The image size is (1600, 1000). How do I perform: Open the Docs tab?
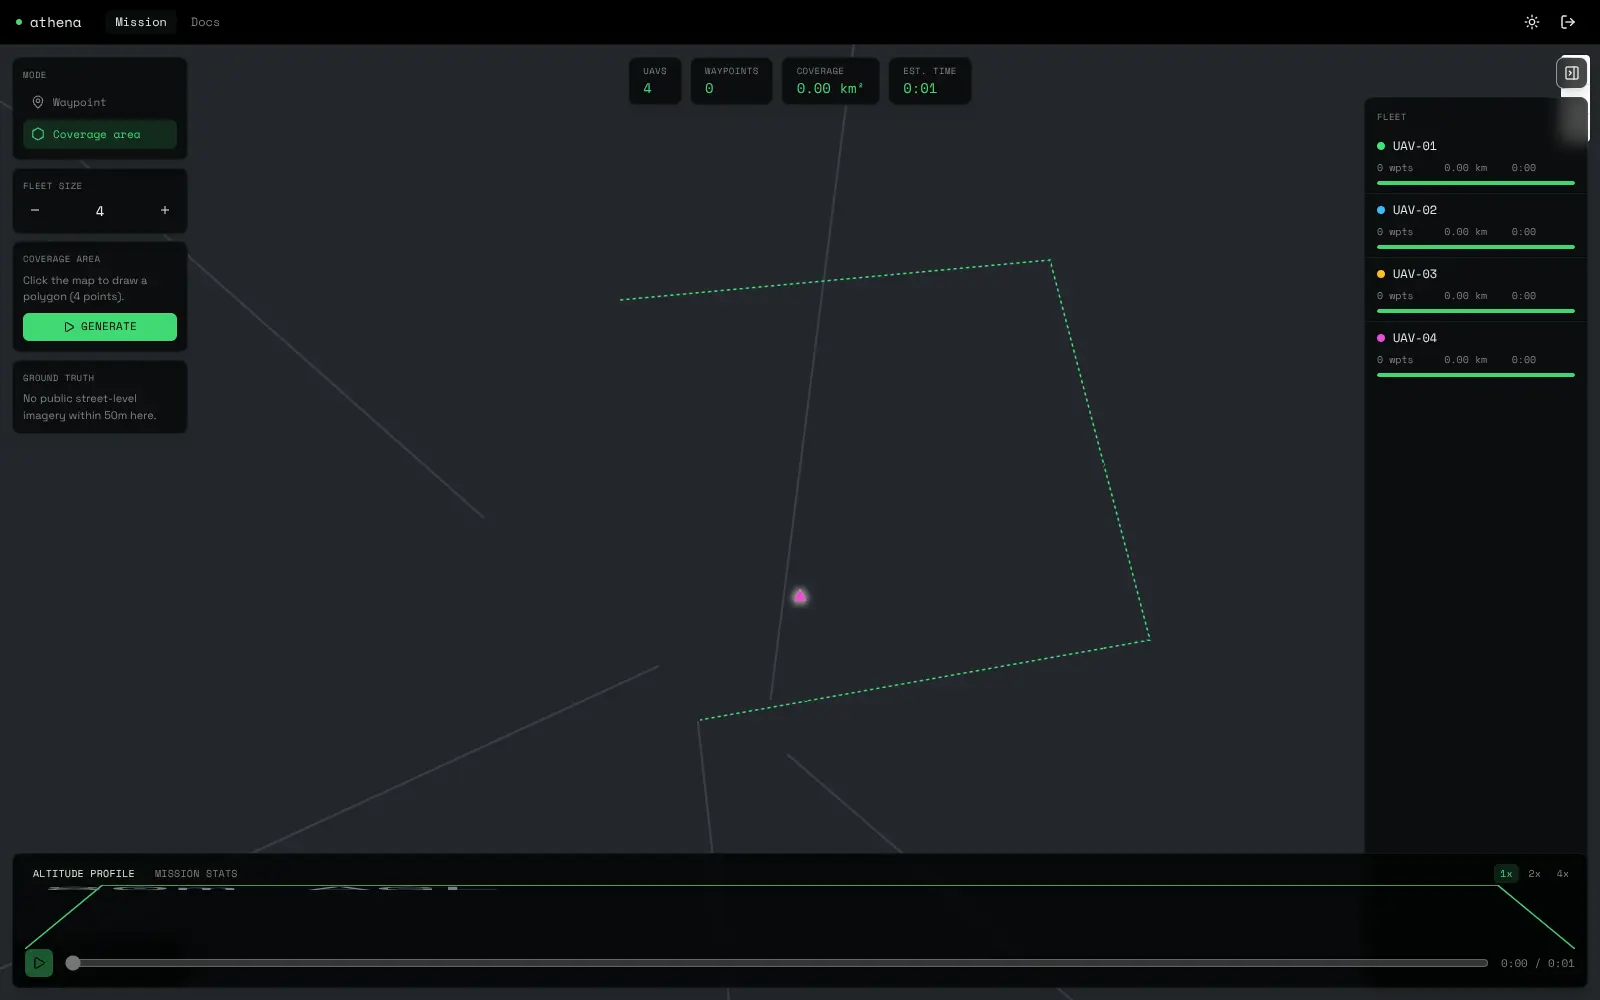205,22
